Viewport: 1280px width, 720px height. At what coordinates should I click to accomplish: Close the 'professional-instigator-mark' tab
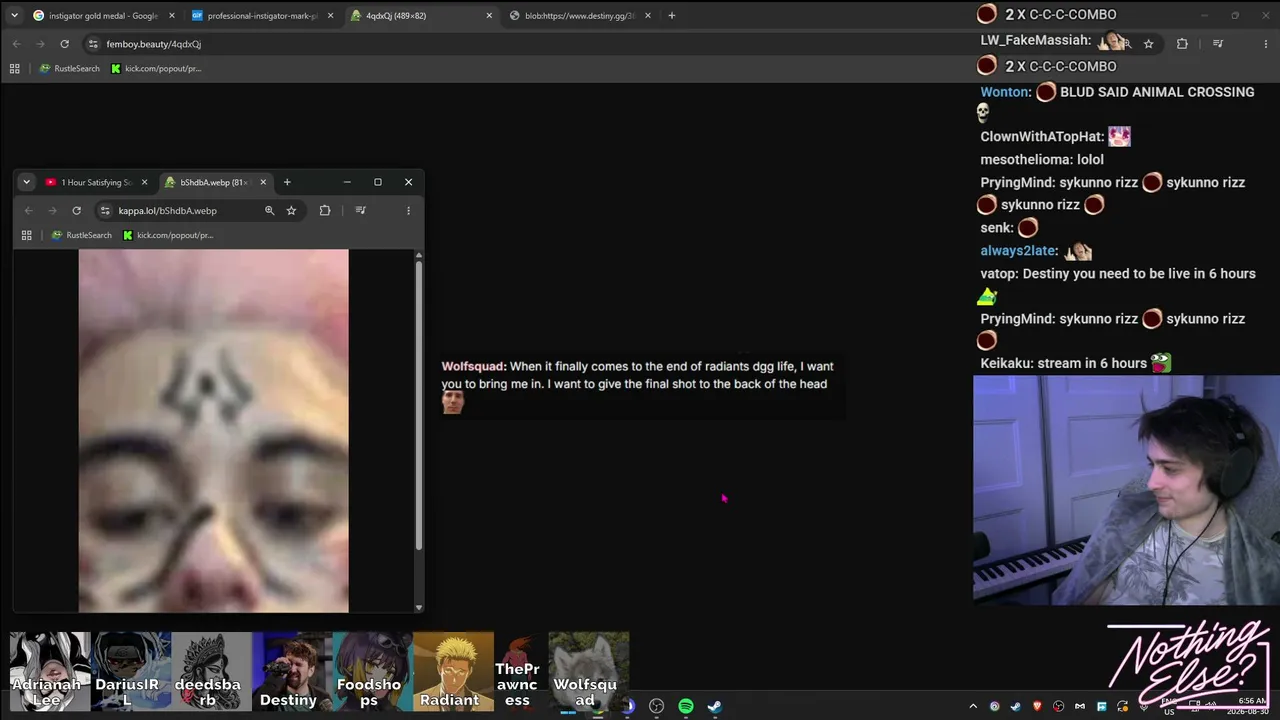tap(331, 16)
